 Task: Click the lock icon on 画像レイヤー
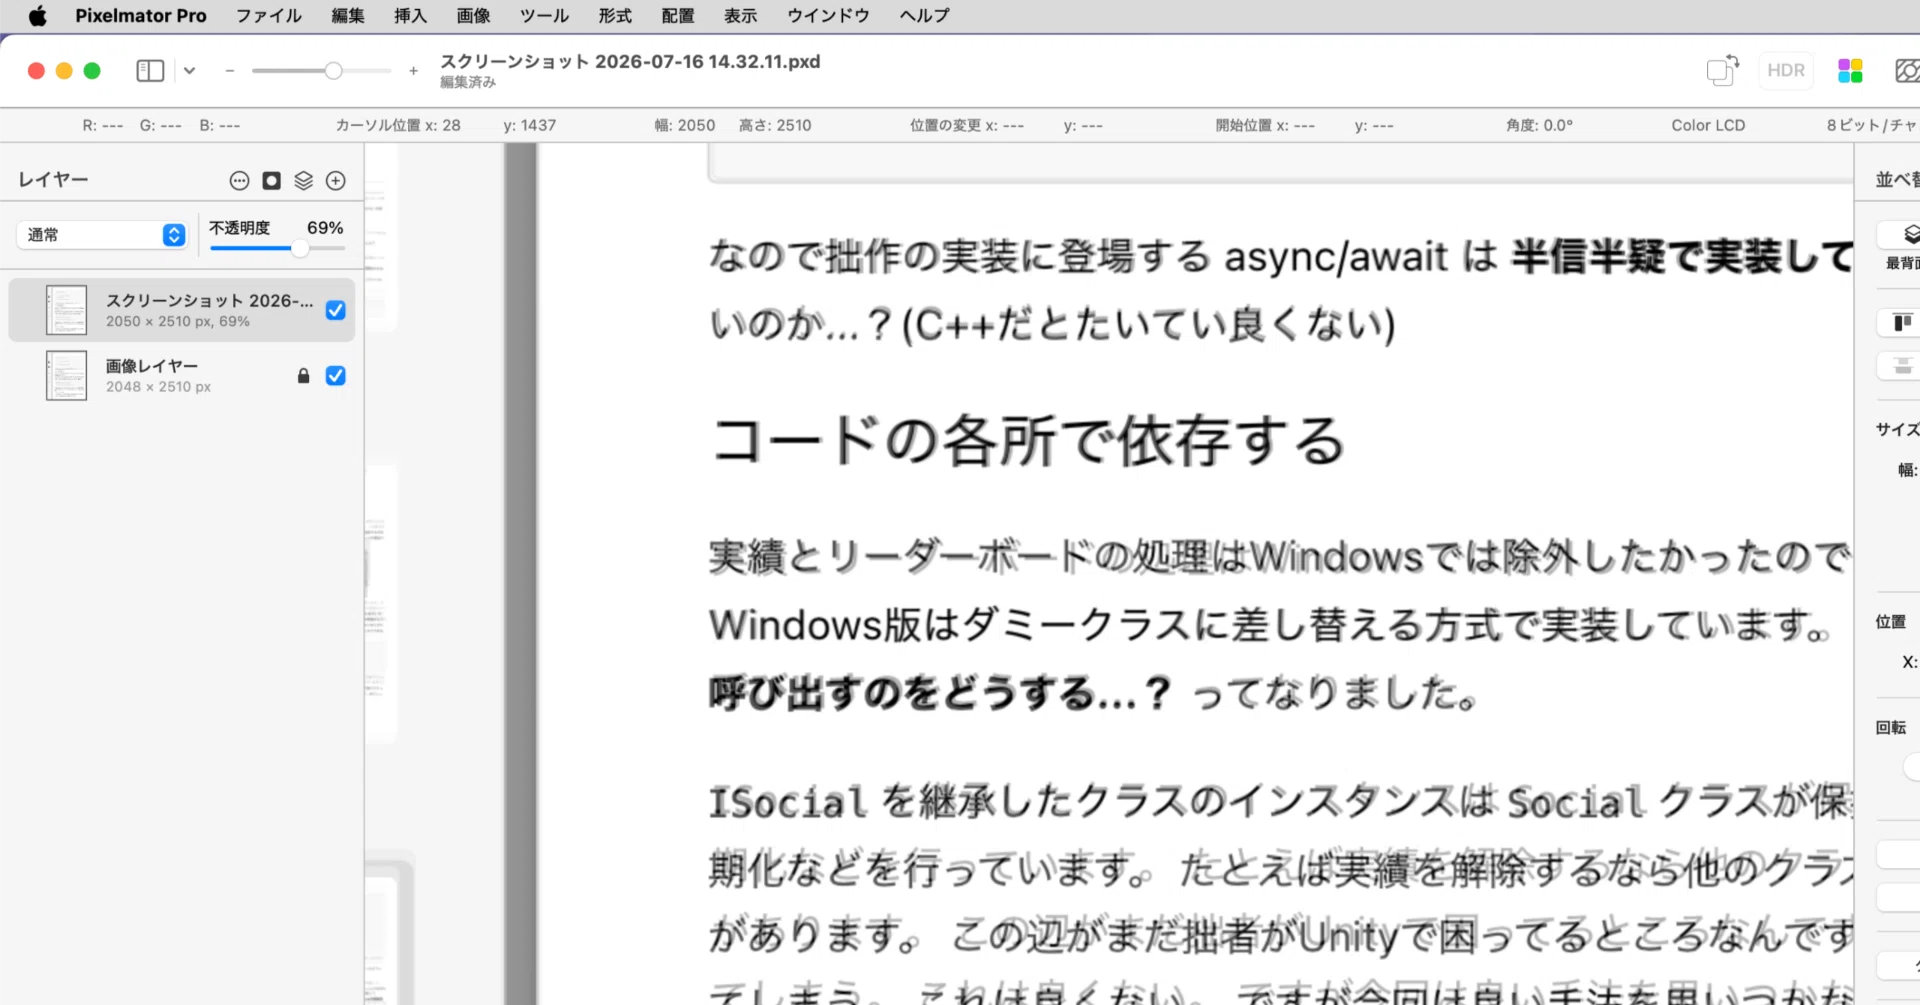tap(303, 376)
